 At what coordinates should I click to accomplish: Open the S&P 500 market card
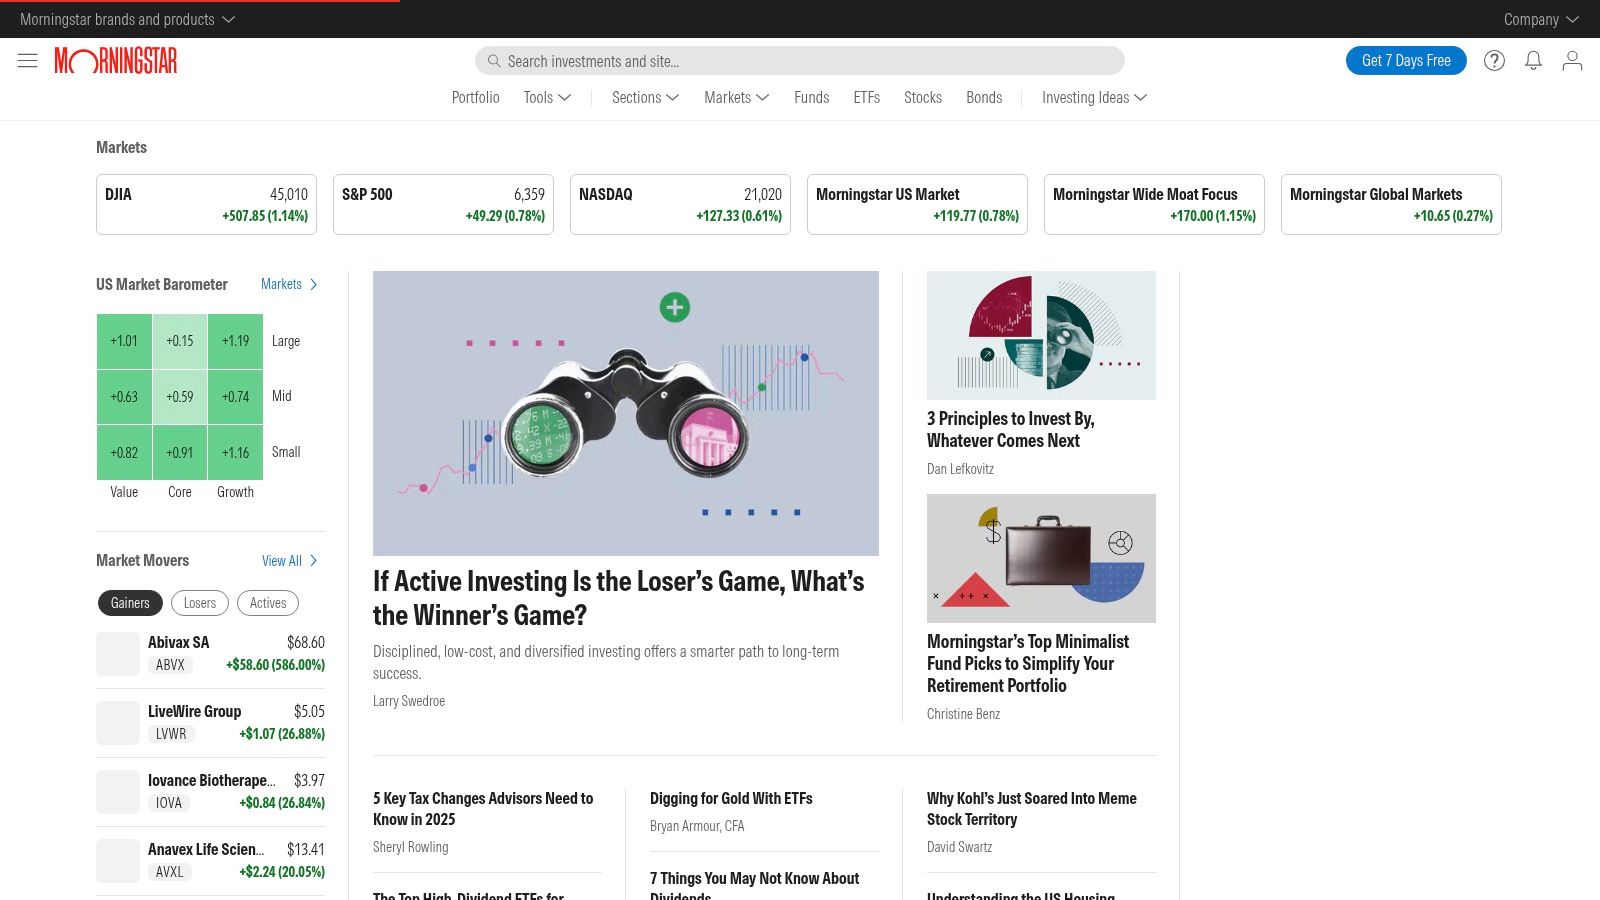[x=443, y=205]
